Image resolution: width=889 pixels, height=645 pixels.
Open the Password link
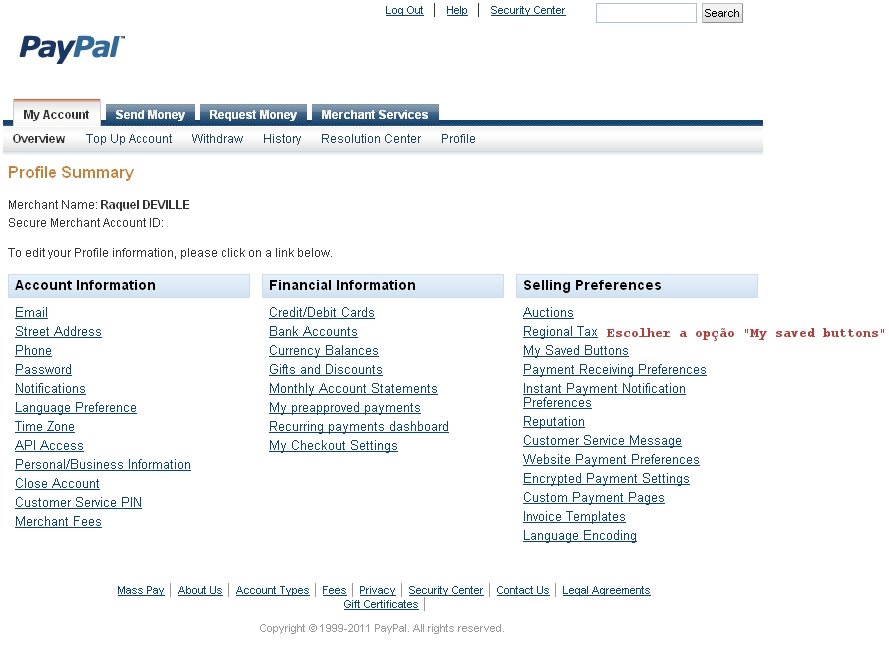(x=43, y=370)
